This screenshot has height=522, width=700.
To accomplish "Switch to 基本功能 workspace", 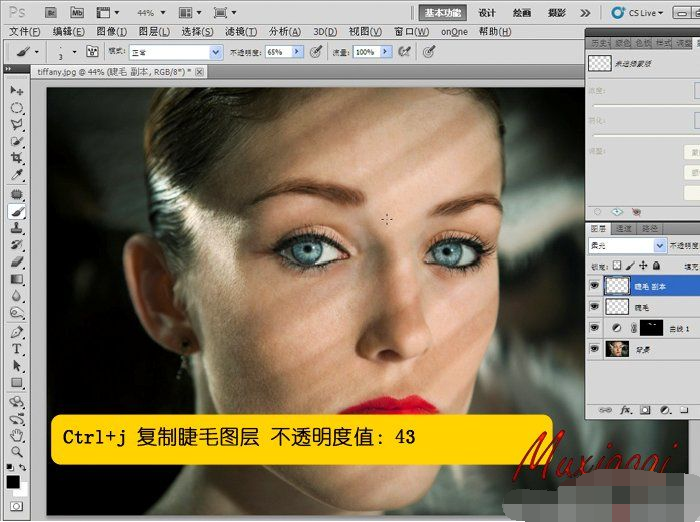I will [x=442, y=13].
